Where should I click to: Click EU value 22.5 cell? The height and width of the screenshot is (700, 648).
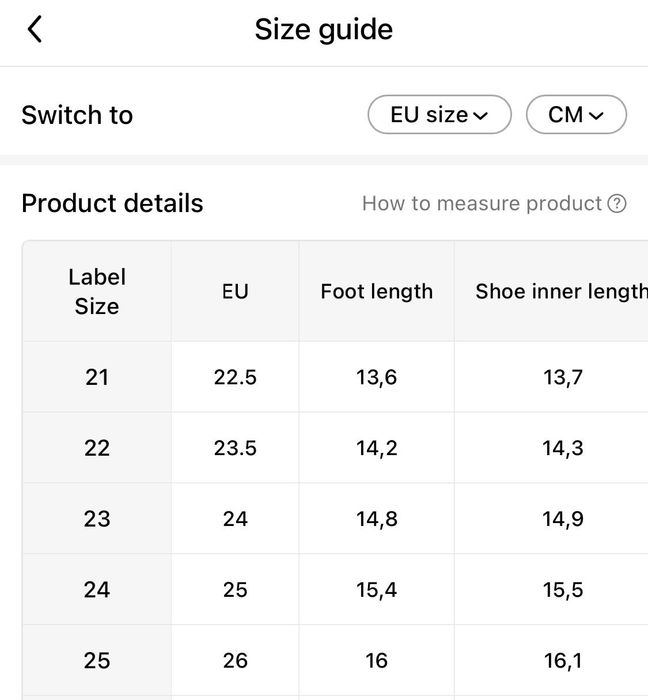click(235, 377)
